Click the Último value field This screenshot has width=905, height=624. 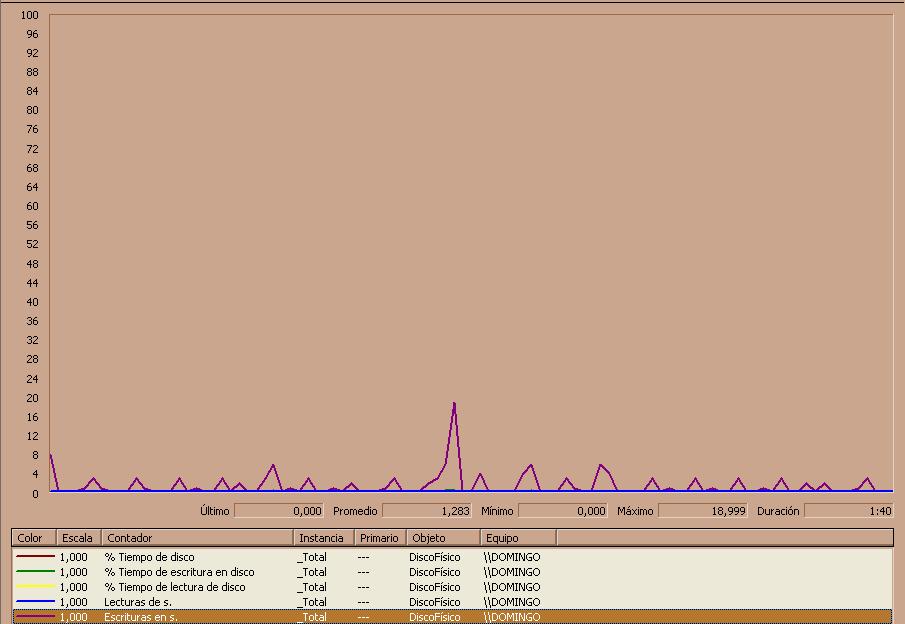(279, 511)
